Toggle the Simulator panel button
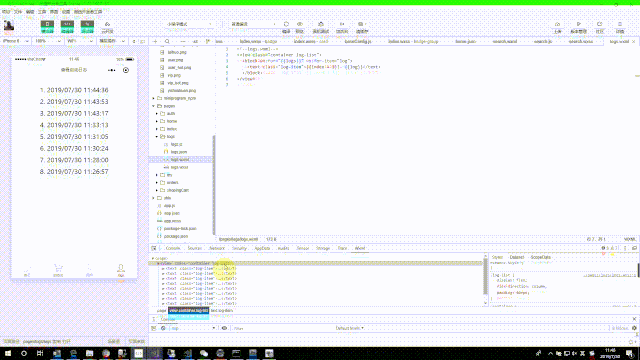 pyautogui.click(x=47, y=27)
